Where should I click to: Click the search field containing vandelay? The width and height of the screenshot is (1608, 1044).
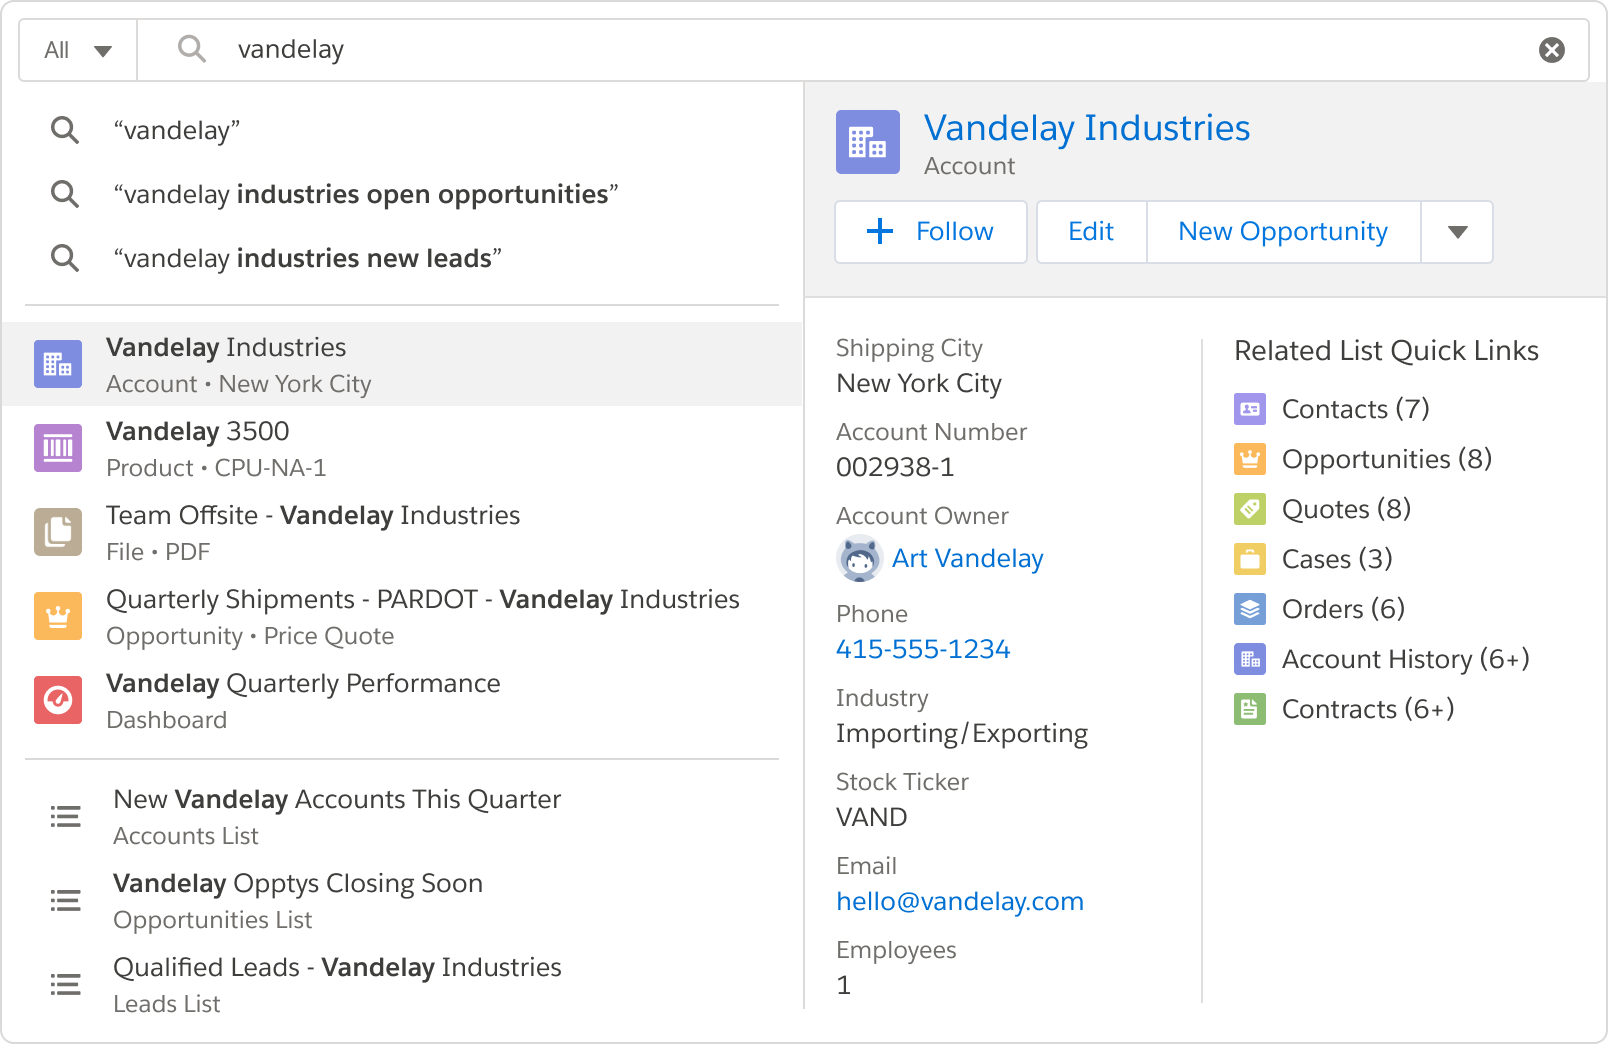862,50
